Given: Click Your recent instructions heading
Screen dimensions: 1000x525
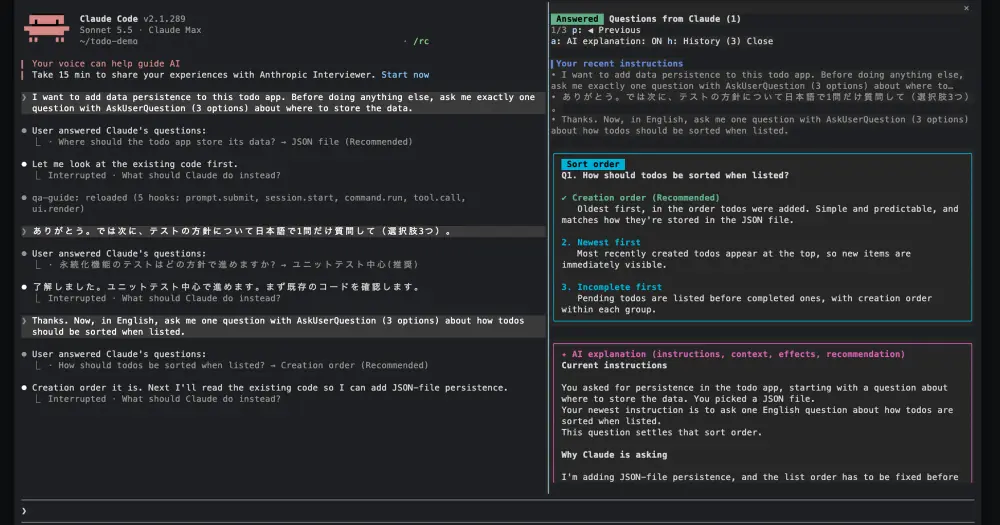Looking at the screenshot, I should (x=619, y=64).
